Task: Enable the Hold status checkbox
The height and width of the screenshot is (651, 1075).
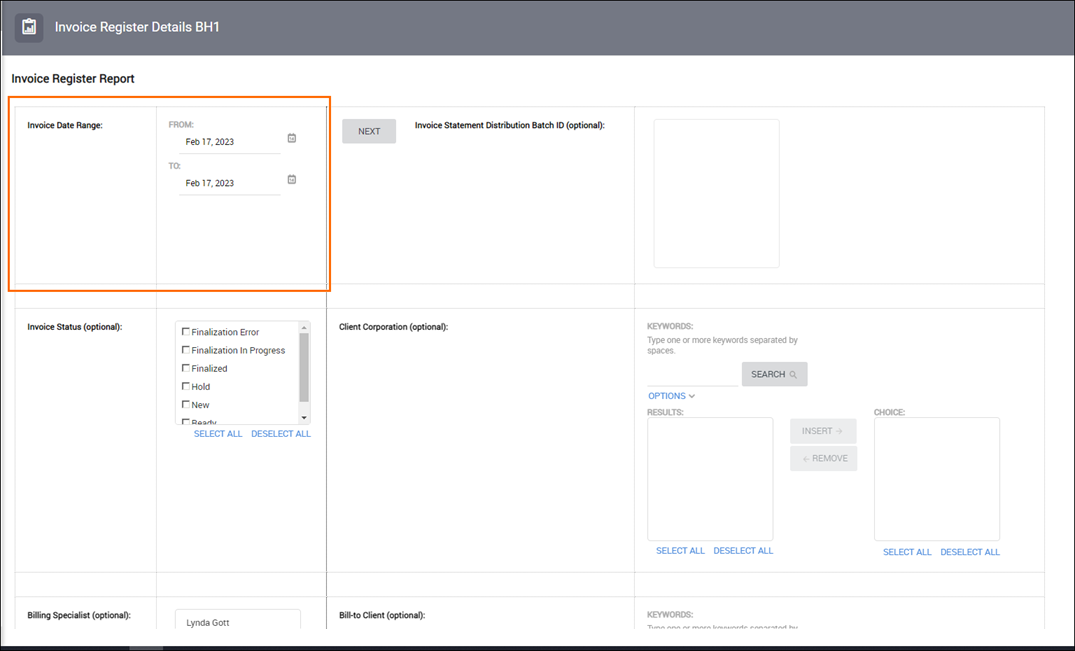Action: tap(185, 386)
